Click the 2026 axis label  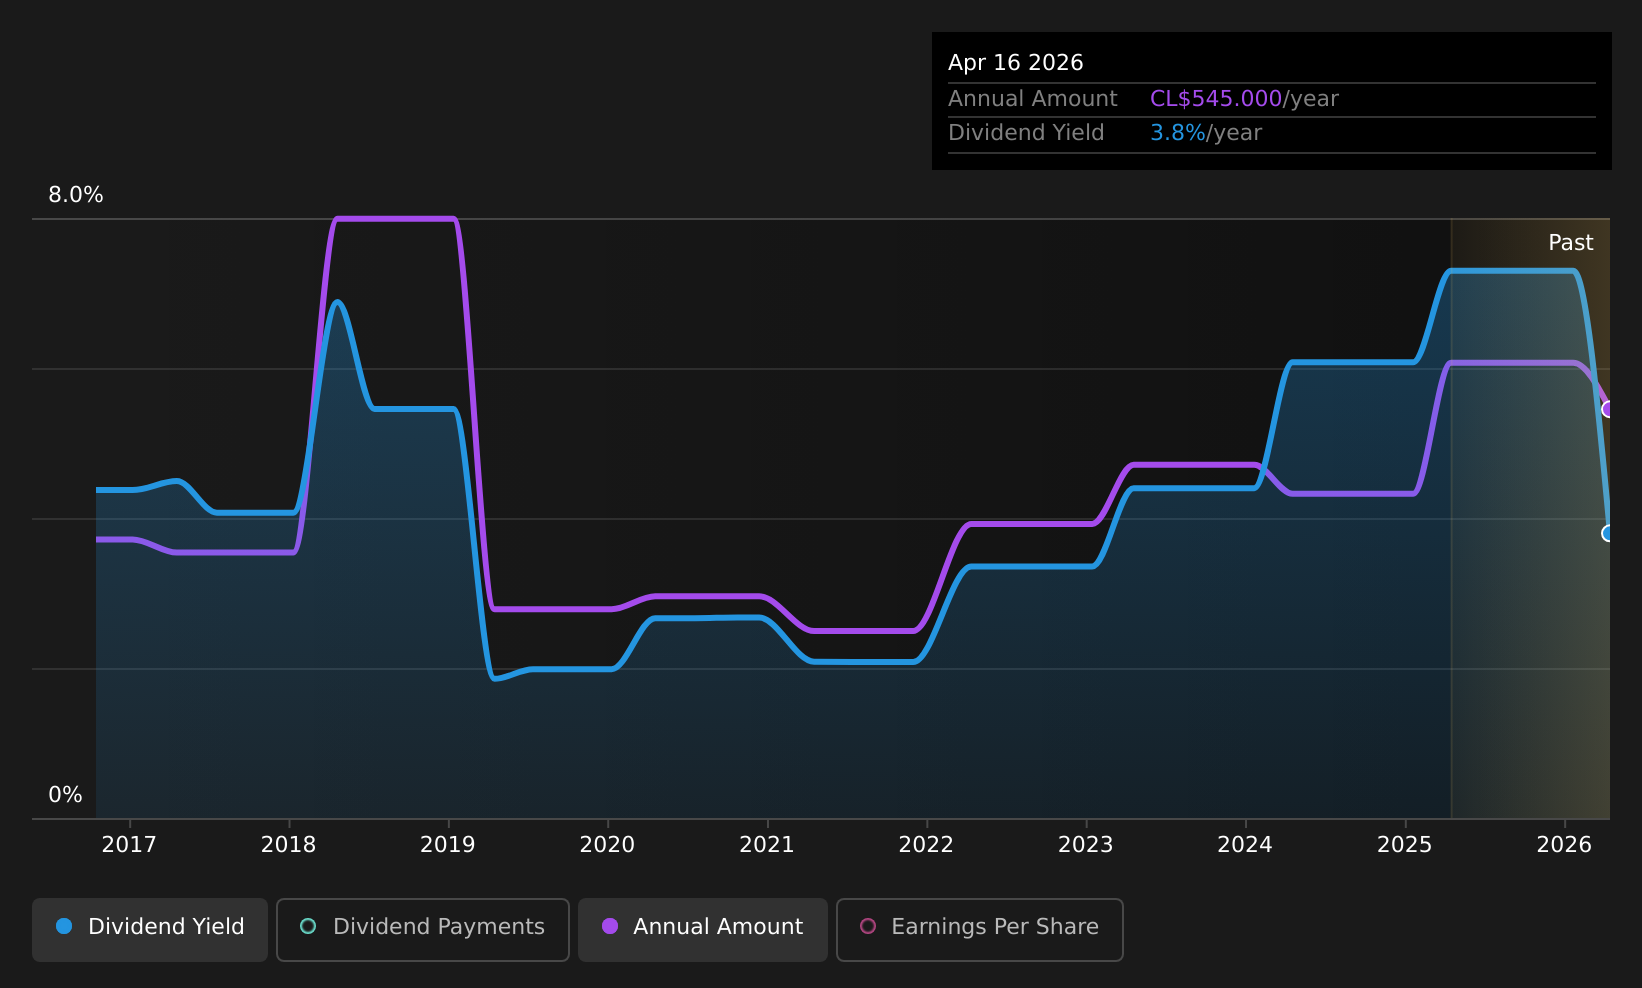(x=1564, y=845)
